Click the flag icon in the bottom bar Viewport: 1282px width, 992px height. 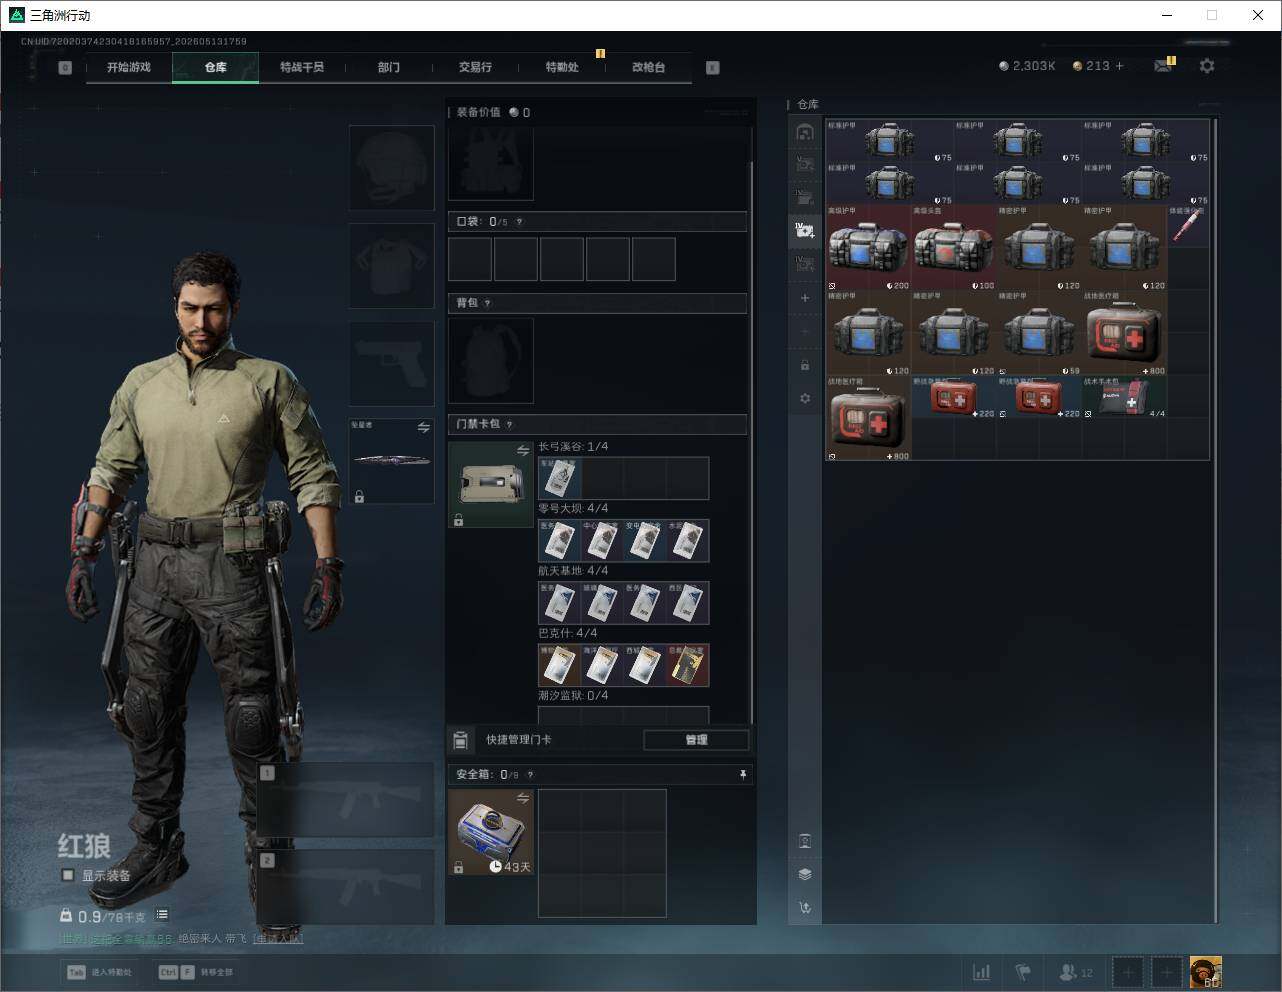1023,972
